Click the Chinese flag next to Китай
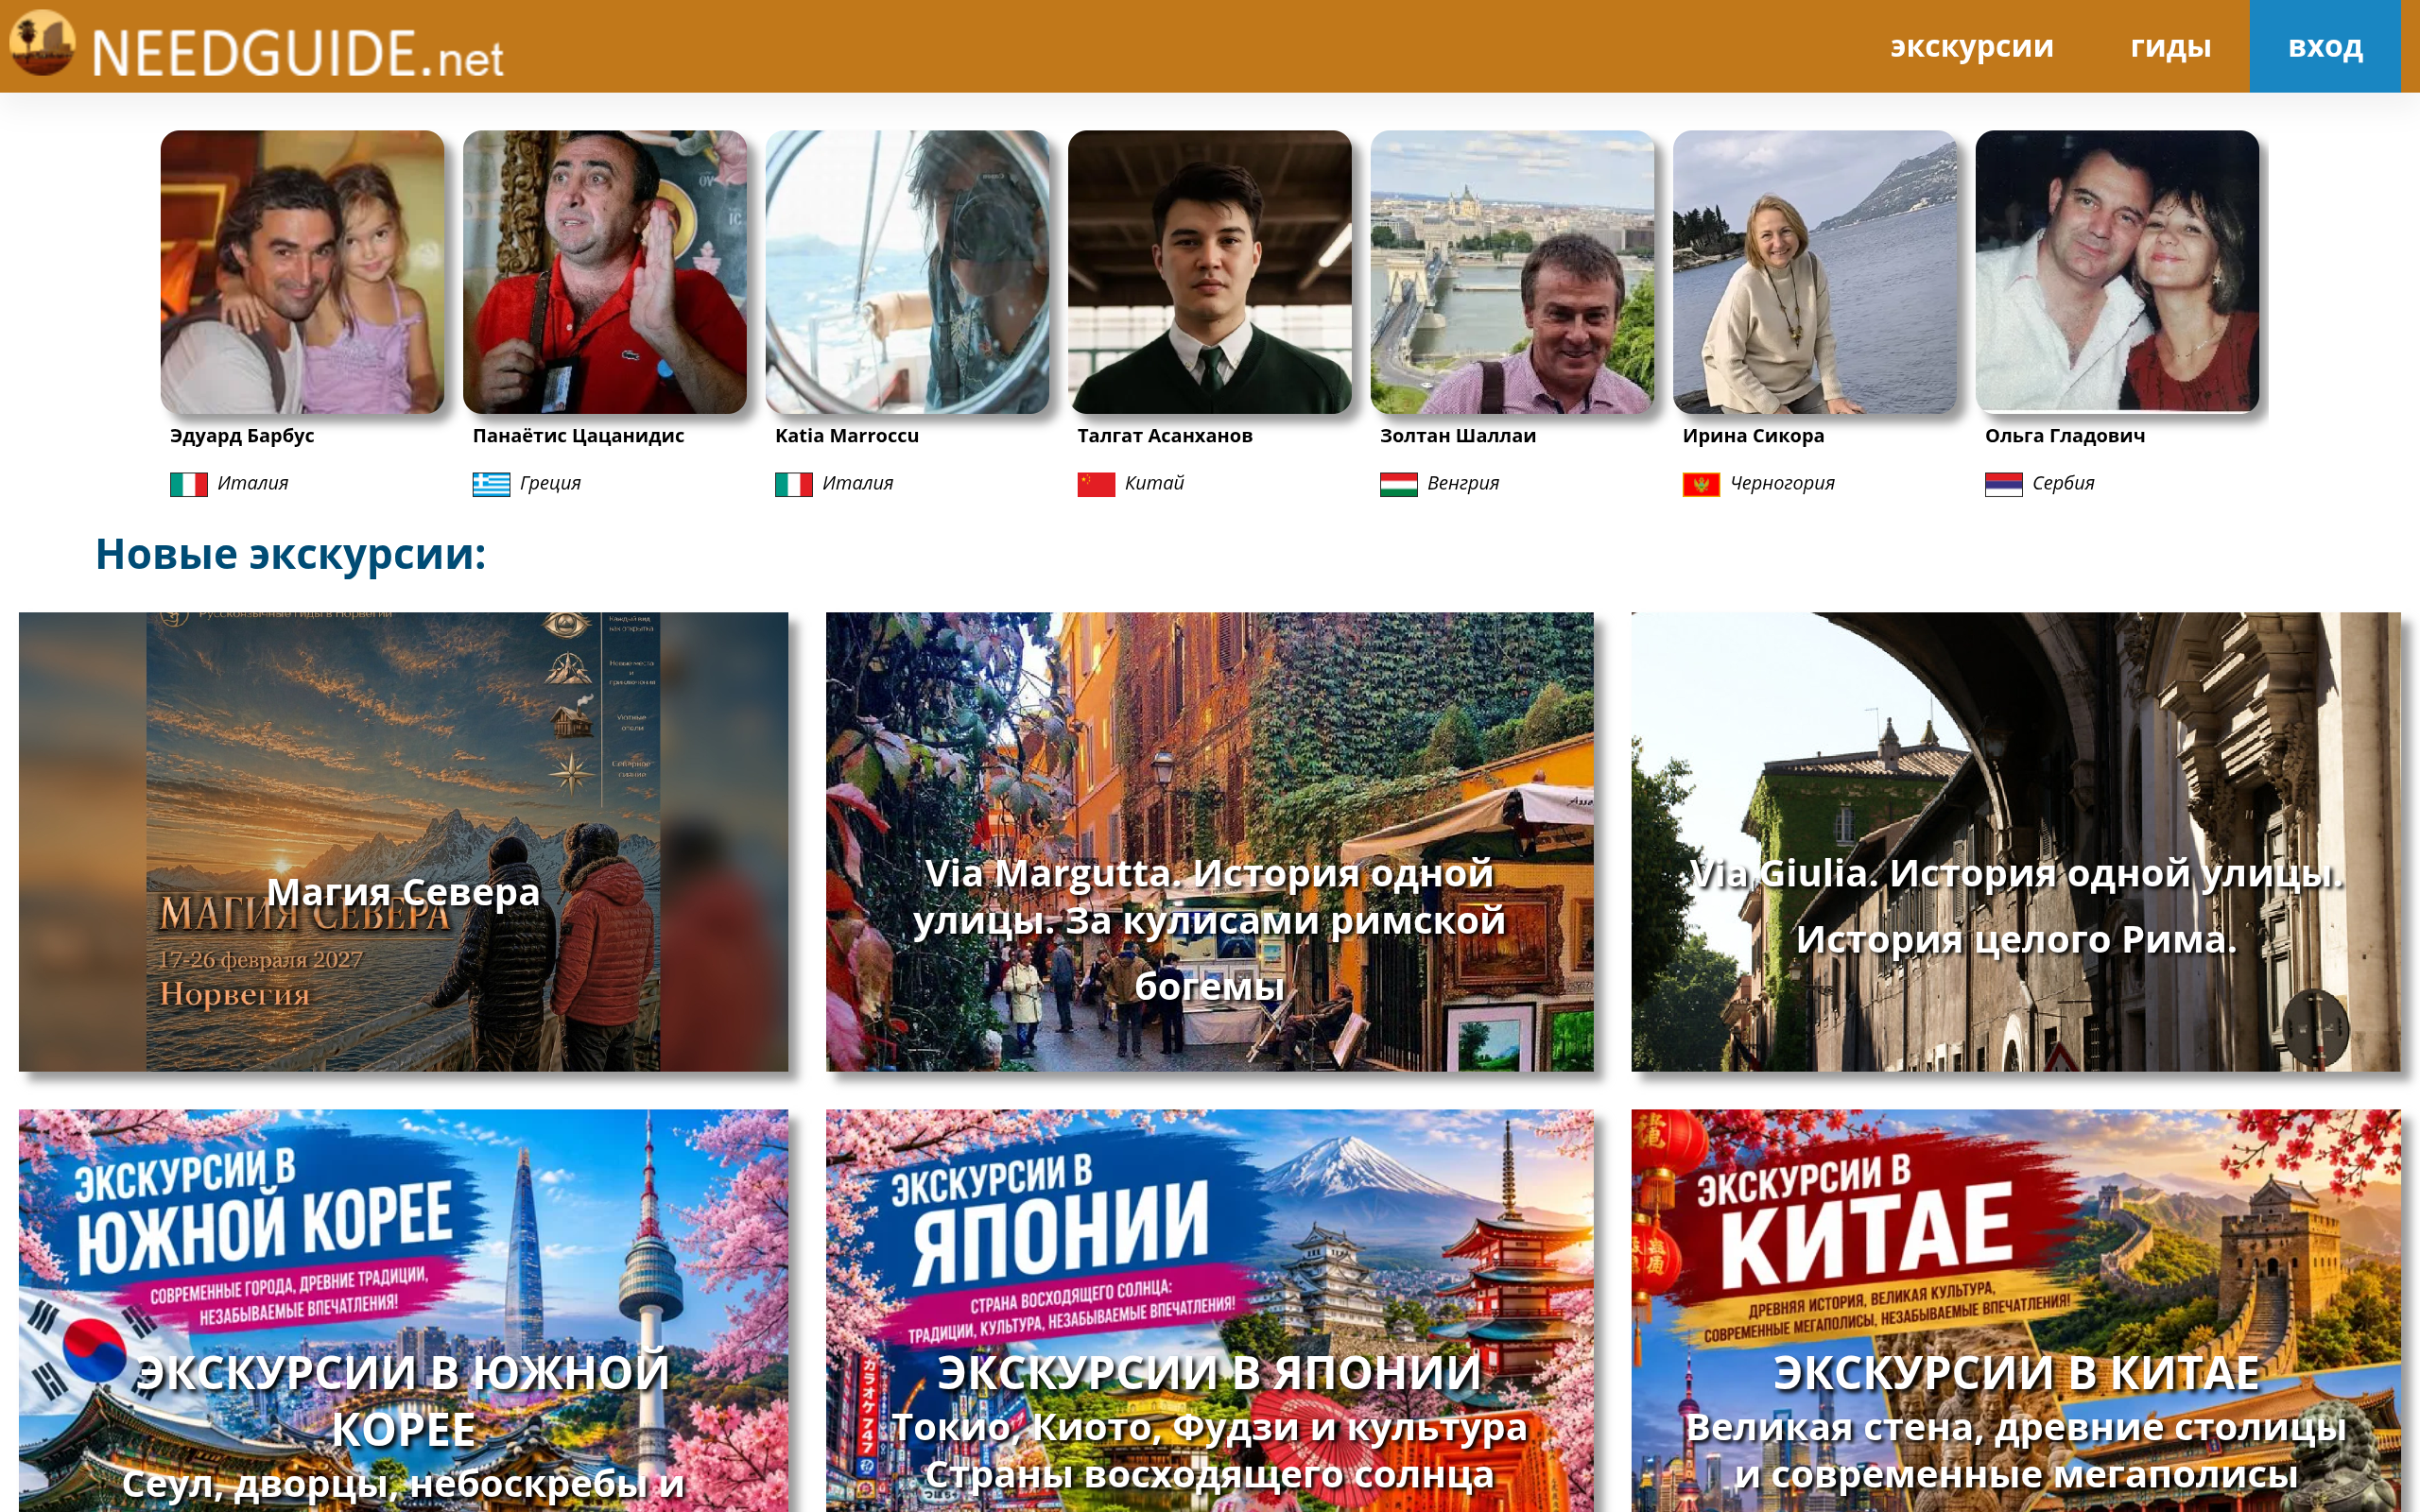This screenshot has width=2420, height=1512. (1096, 484)
